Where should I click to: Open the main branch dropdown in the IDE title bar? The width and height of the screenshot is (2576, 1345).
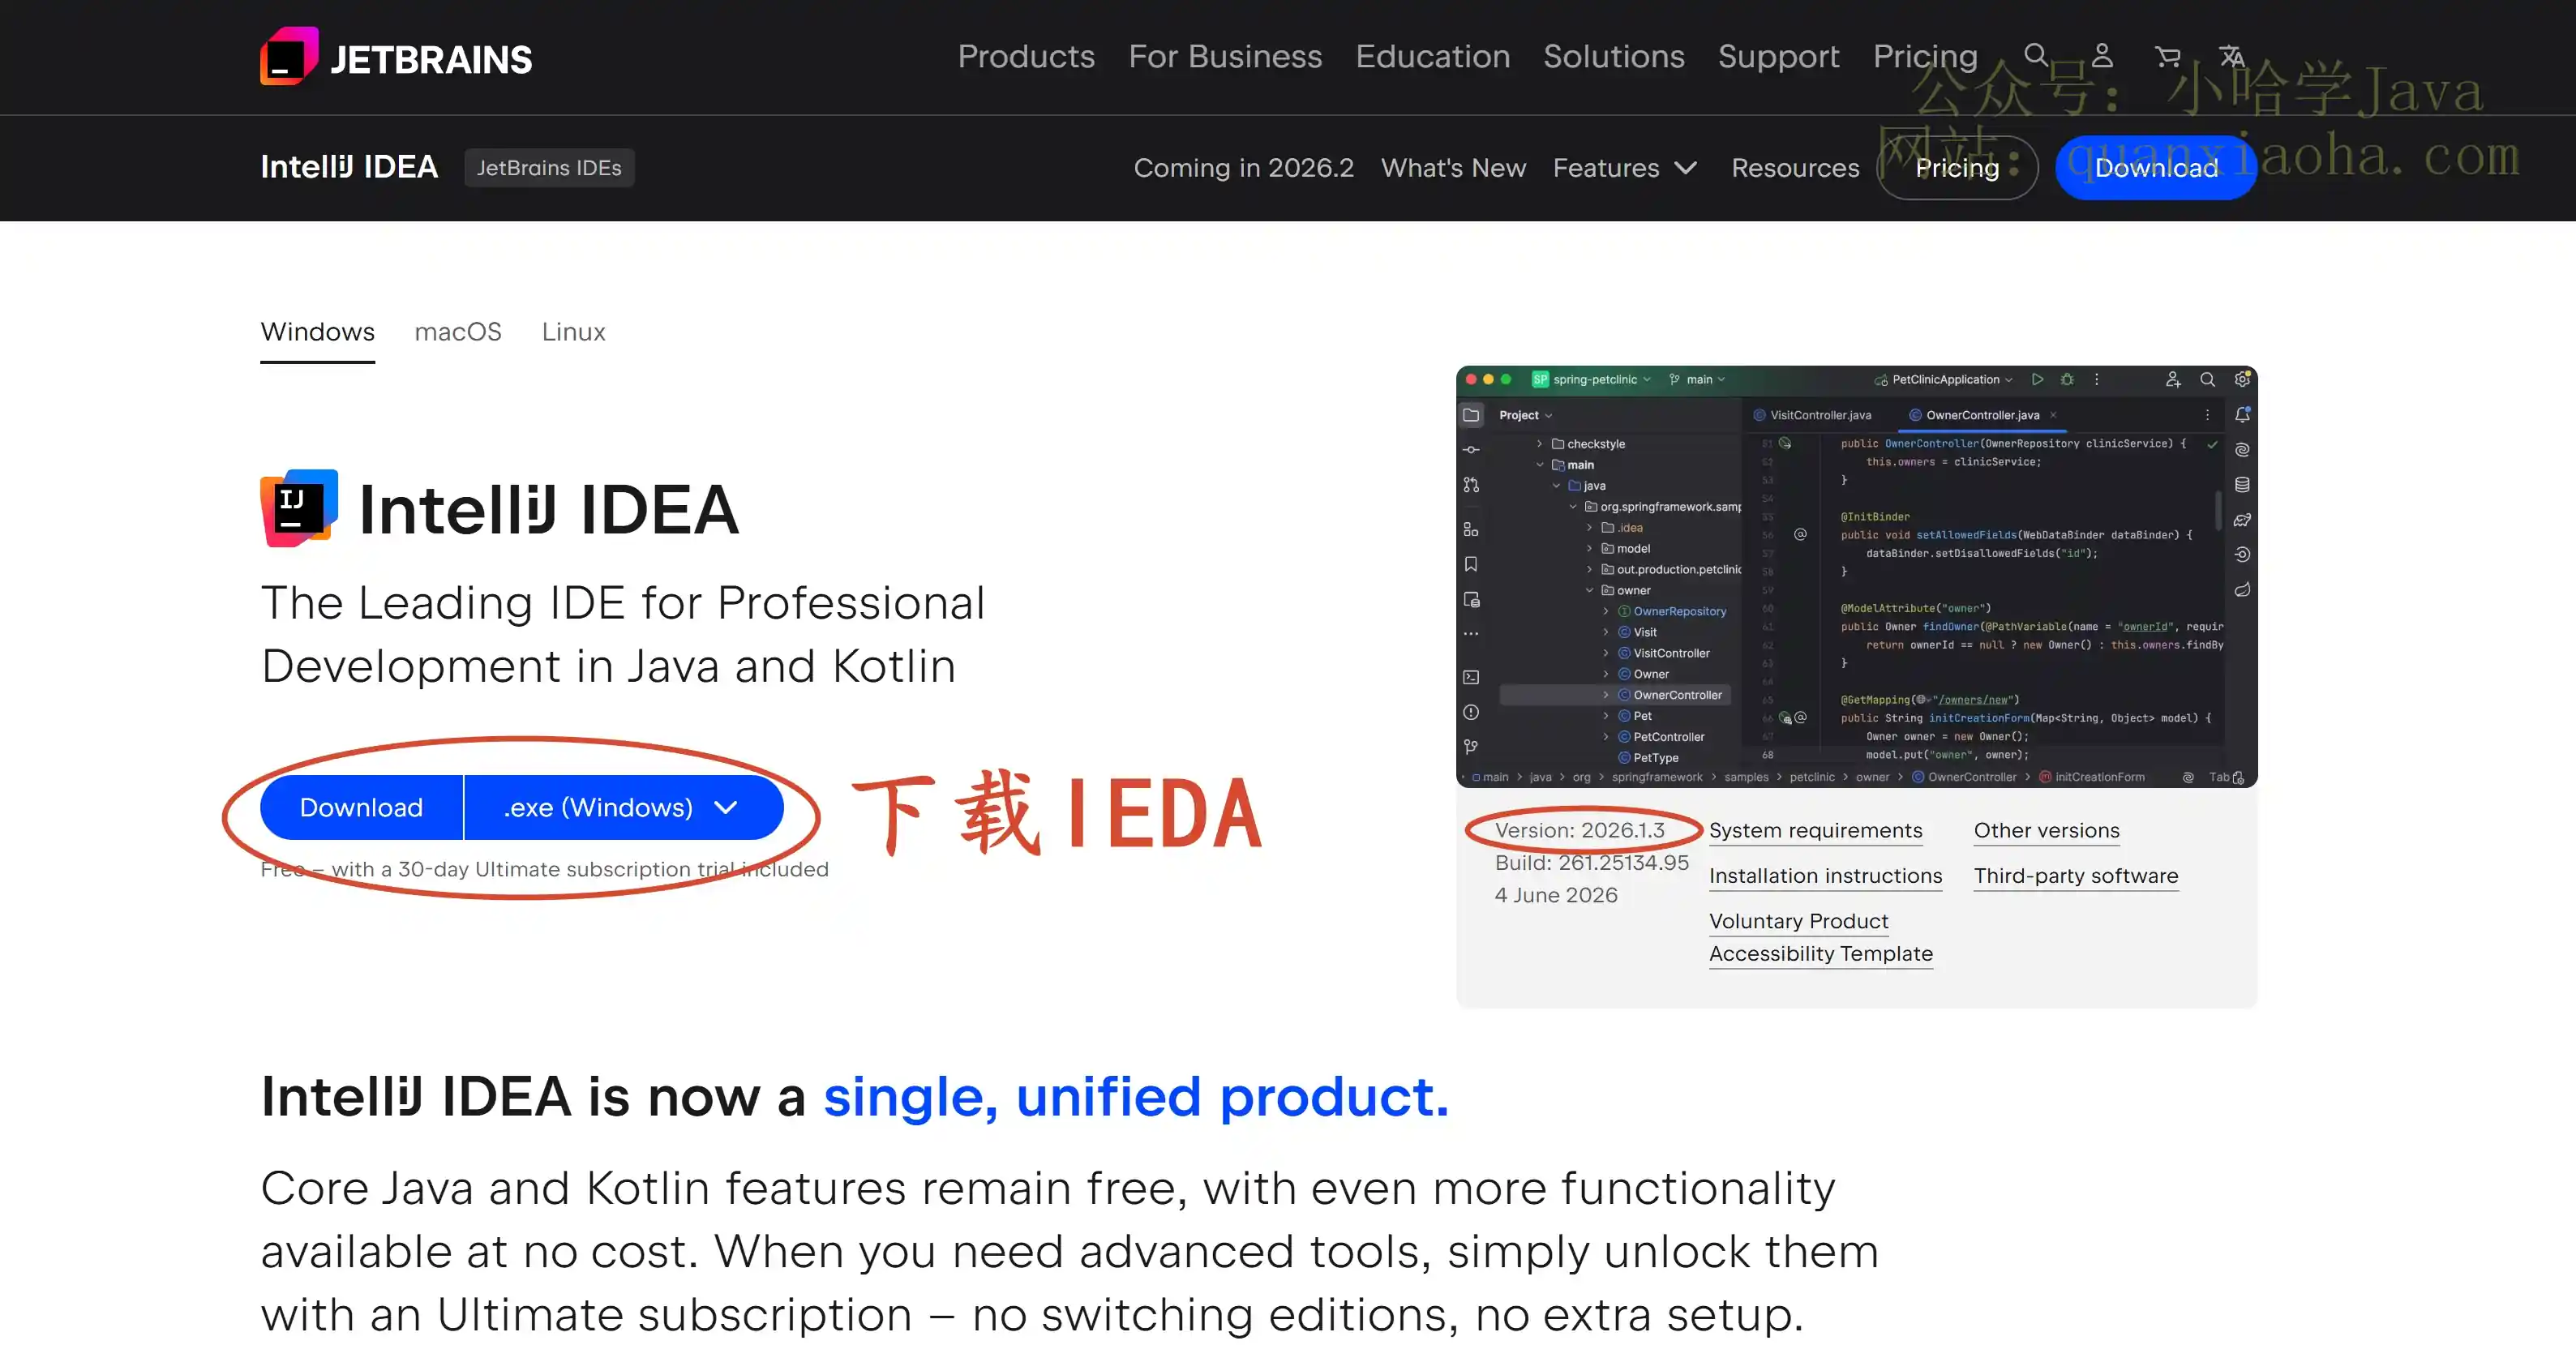point(1698,379)
